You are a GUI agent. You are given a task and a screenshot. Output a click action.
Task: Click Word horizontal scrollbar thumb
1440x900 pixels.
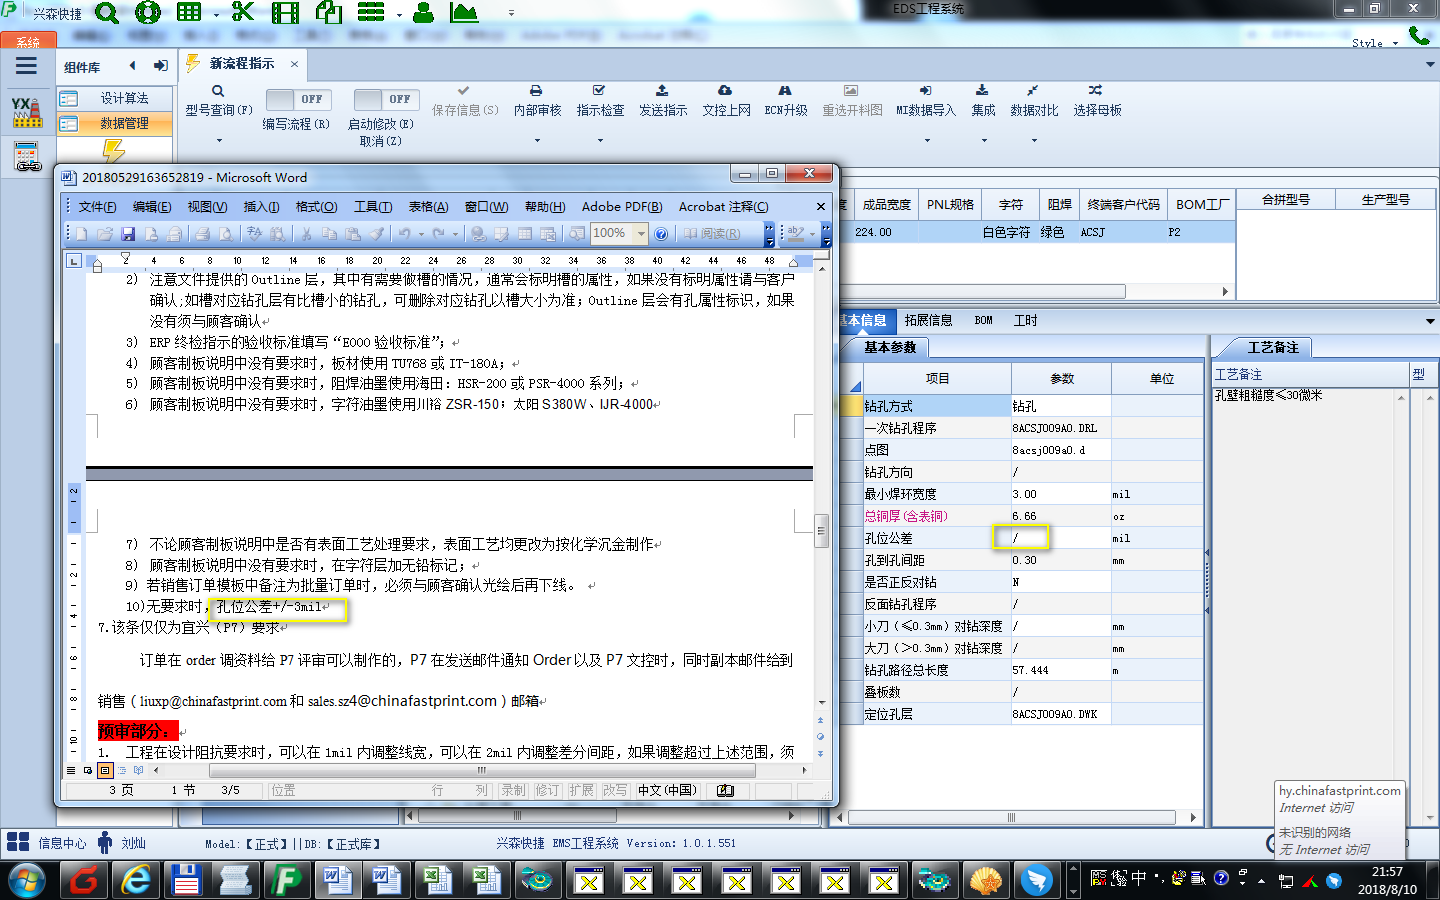pos(482,770)
